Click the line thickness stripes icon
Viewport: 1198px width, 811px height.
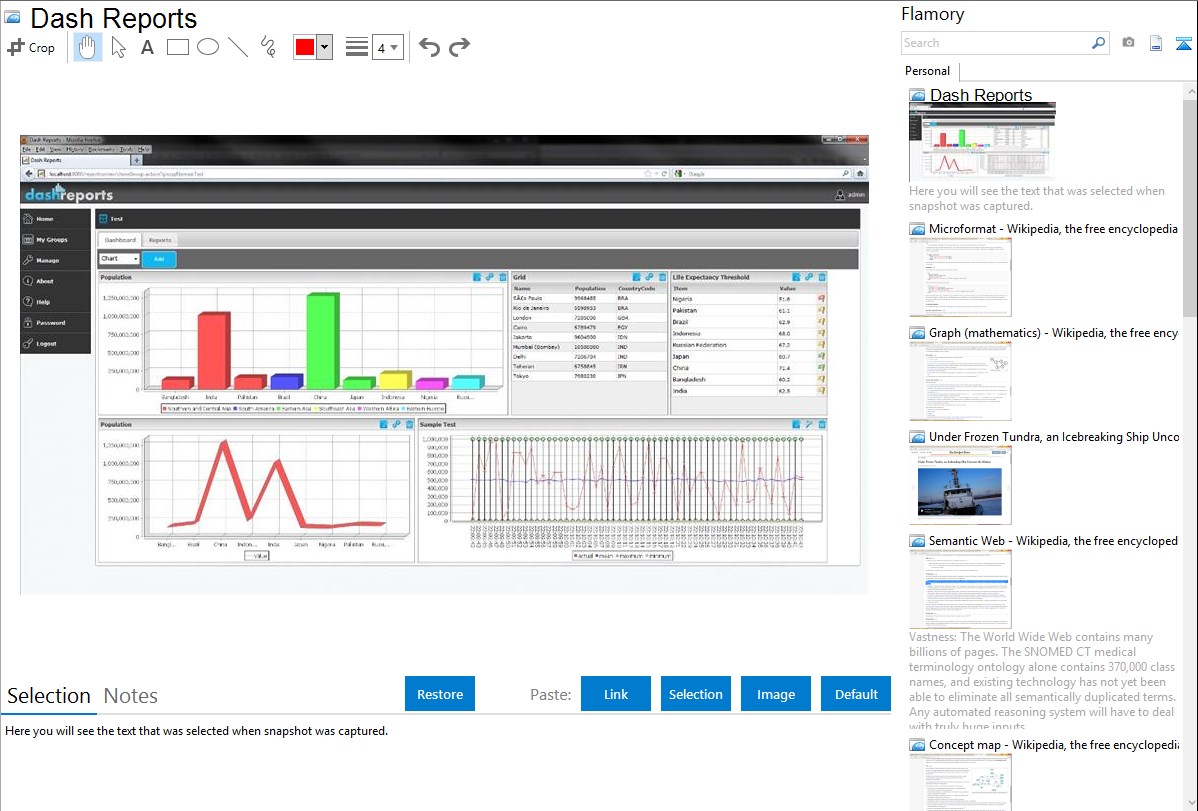coord(356,47)
